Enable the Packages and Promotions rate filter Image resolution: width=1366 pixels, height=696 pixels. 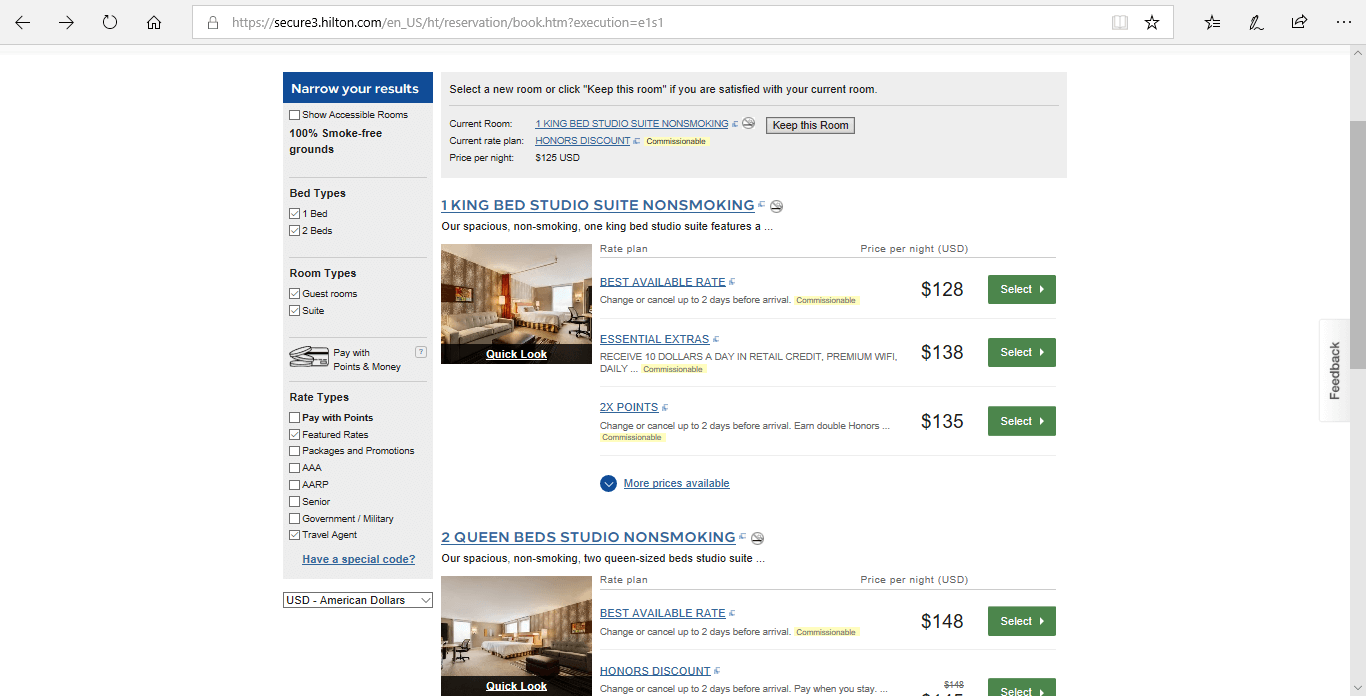click(x=294, y=451)
